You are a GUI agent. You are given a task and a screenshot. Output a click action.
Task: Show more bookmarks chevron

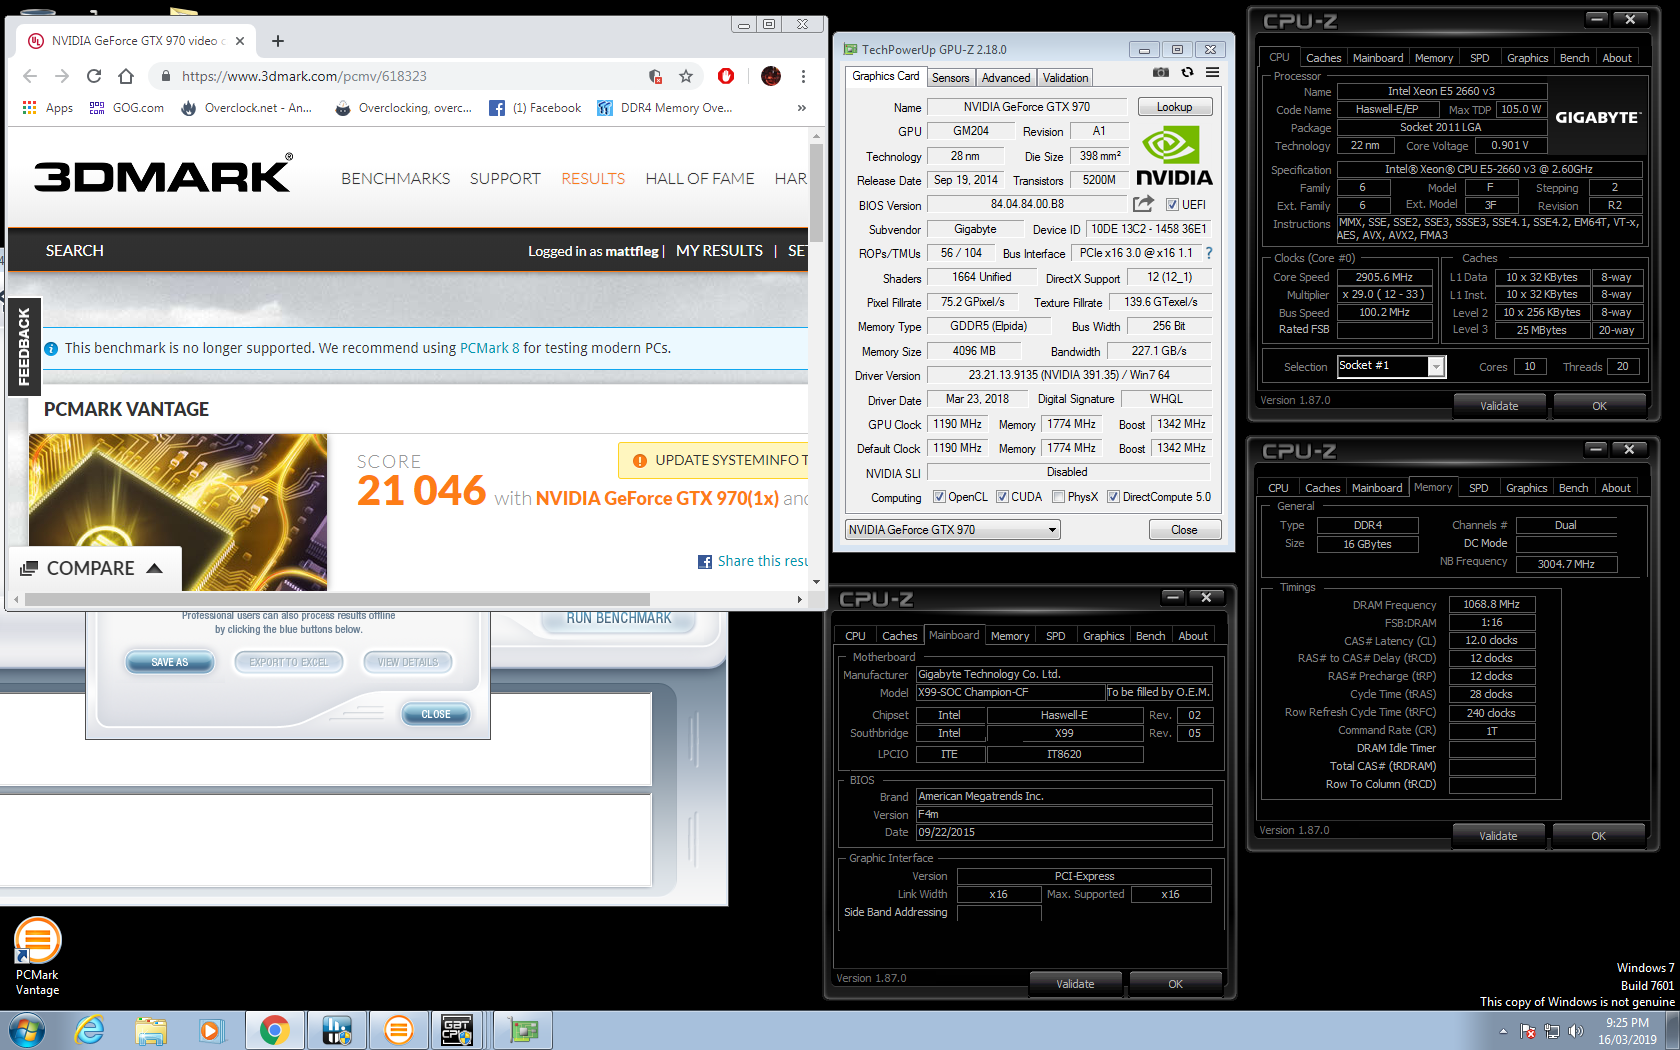tap(801, 108)
